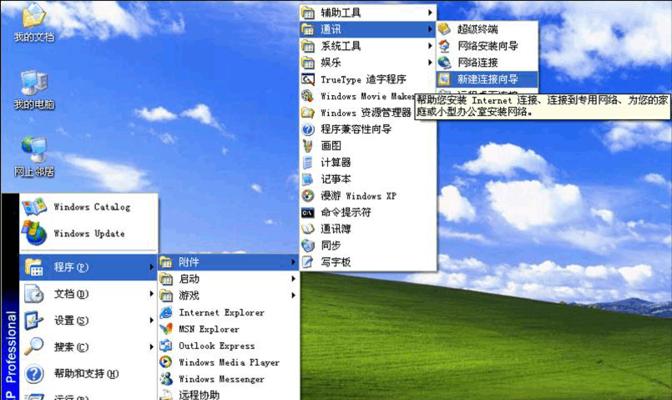The width and height of the screenshot is (672, 400).
Task: Expand 游戏 submenu arrow
Action: (293, 295)
